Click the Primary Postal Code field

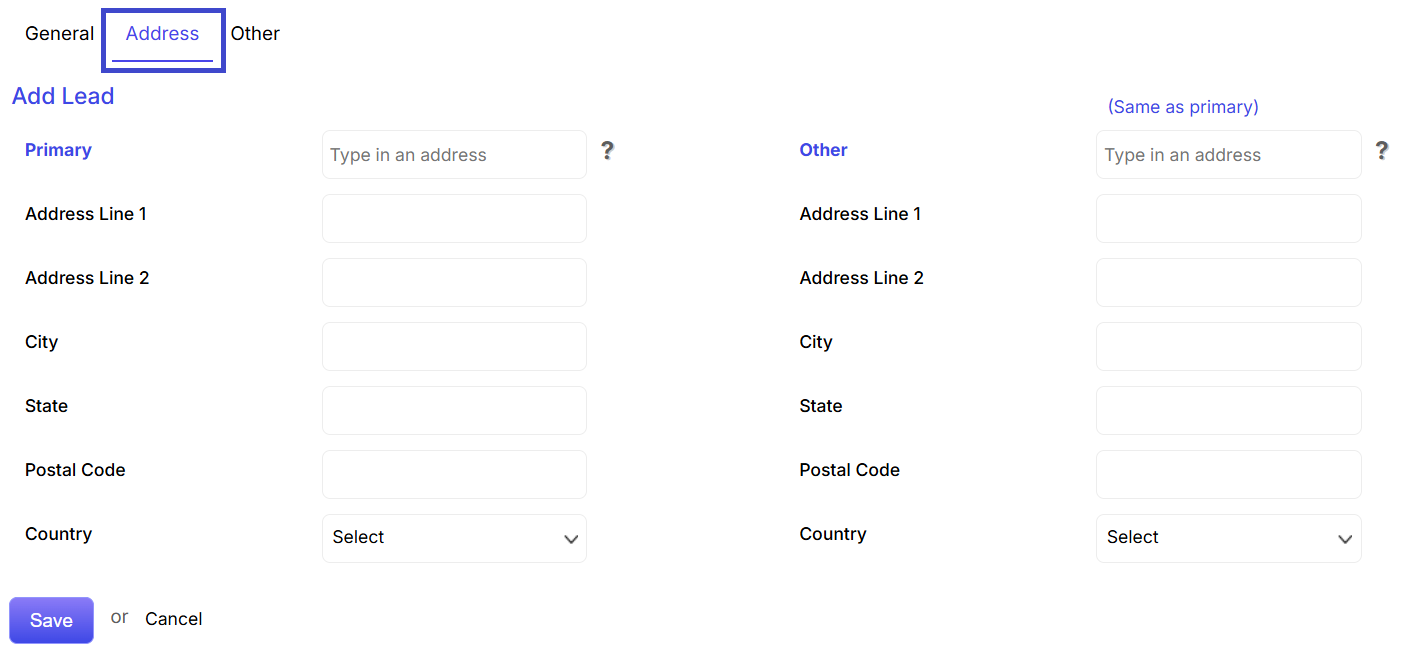point(454,474)
